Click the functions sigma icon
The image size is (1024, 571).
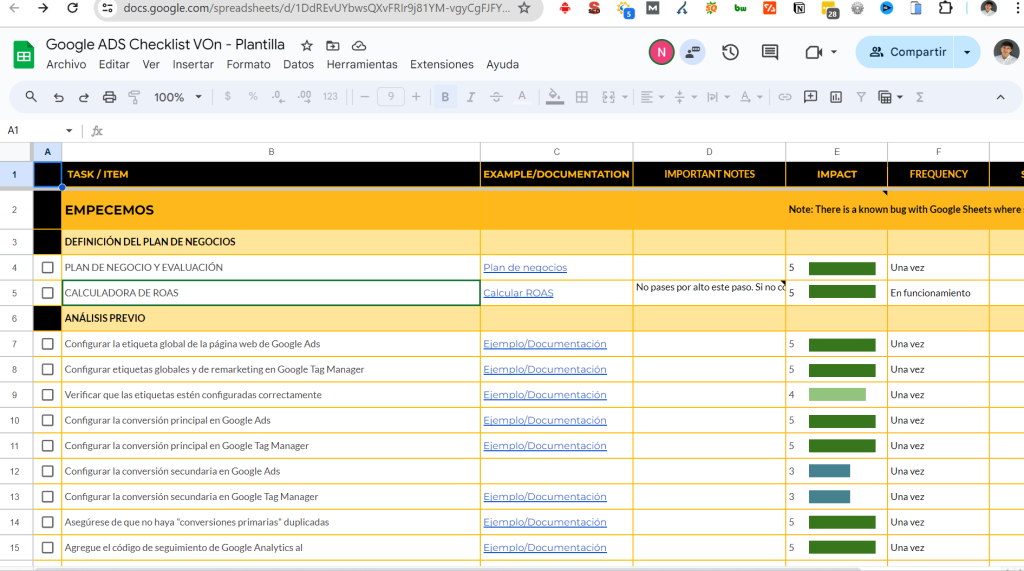click(x=920, y=97)
